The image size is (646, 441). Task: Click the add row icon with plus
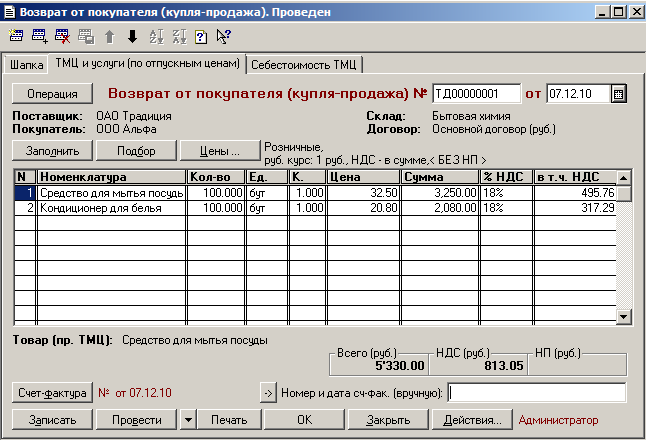point(40,37)
